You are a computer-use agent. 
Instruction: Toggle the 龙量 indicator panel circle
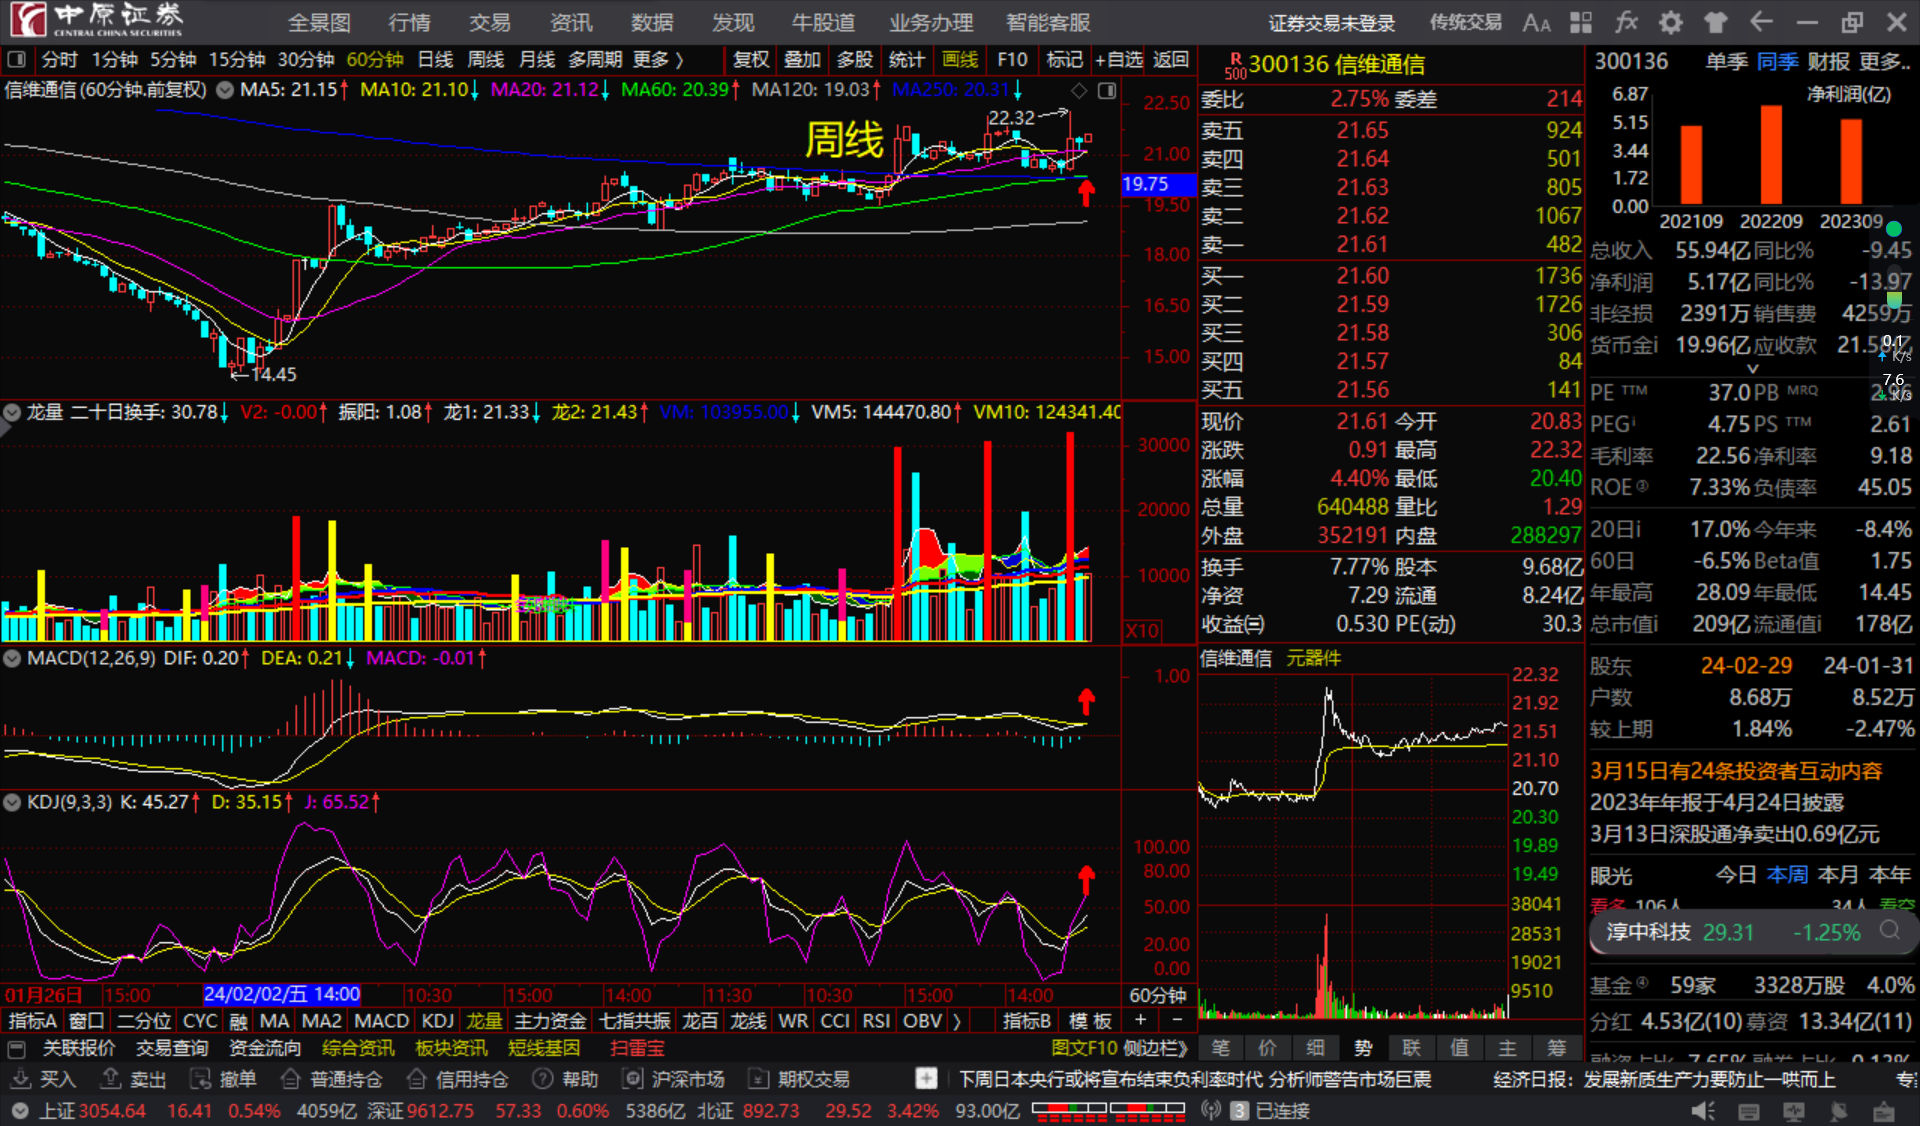12,412
